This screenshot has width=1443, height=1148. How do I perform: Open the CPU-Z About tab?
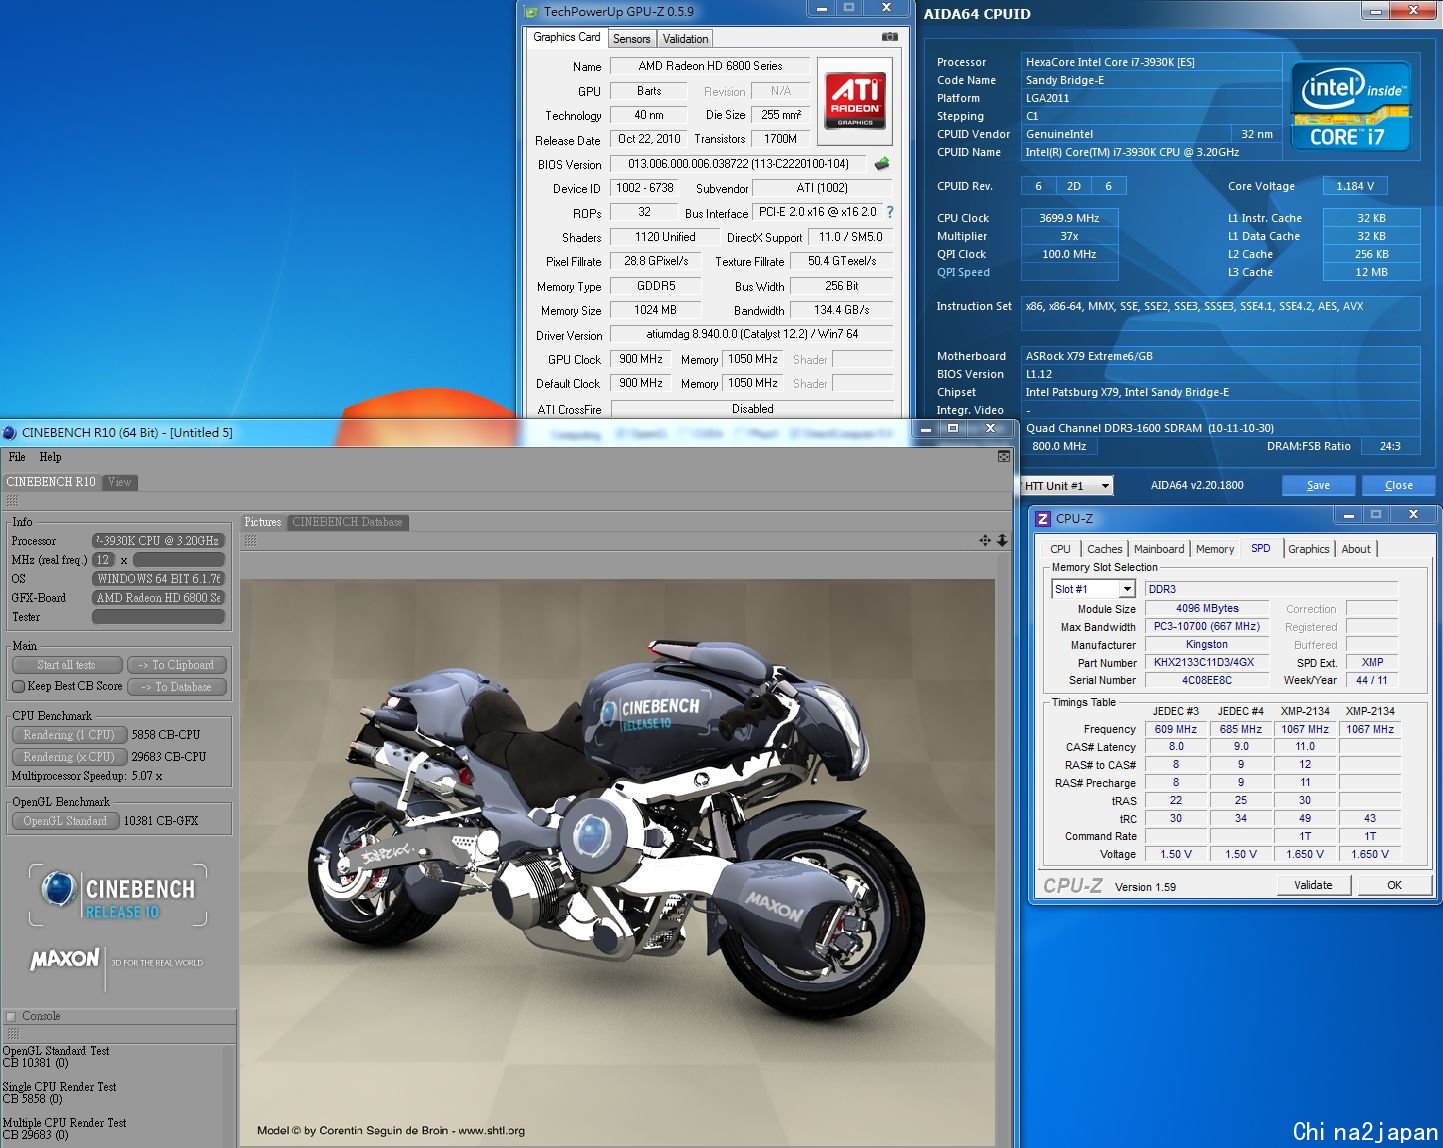pos(1356,549)
